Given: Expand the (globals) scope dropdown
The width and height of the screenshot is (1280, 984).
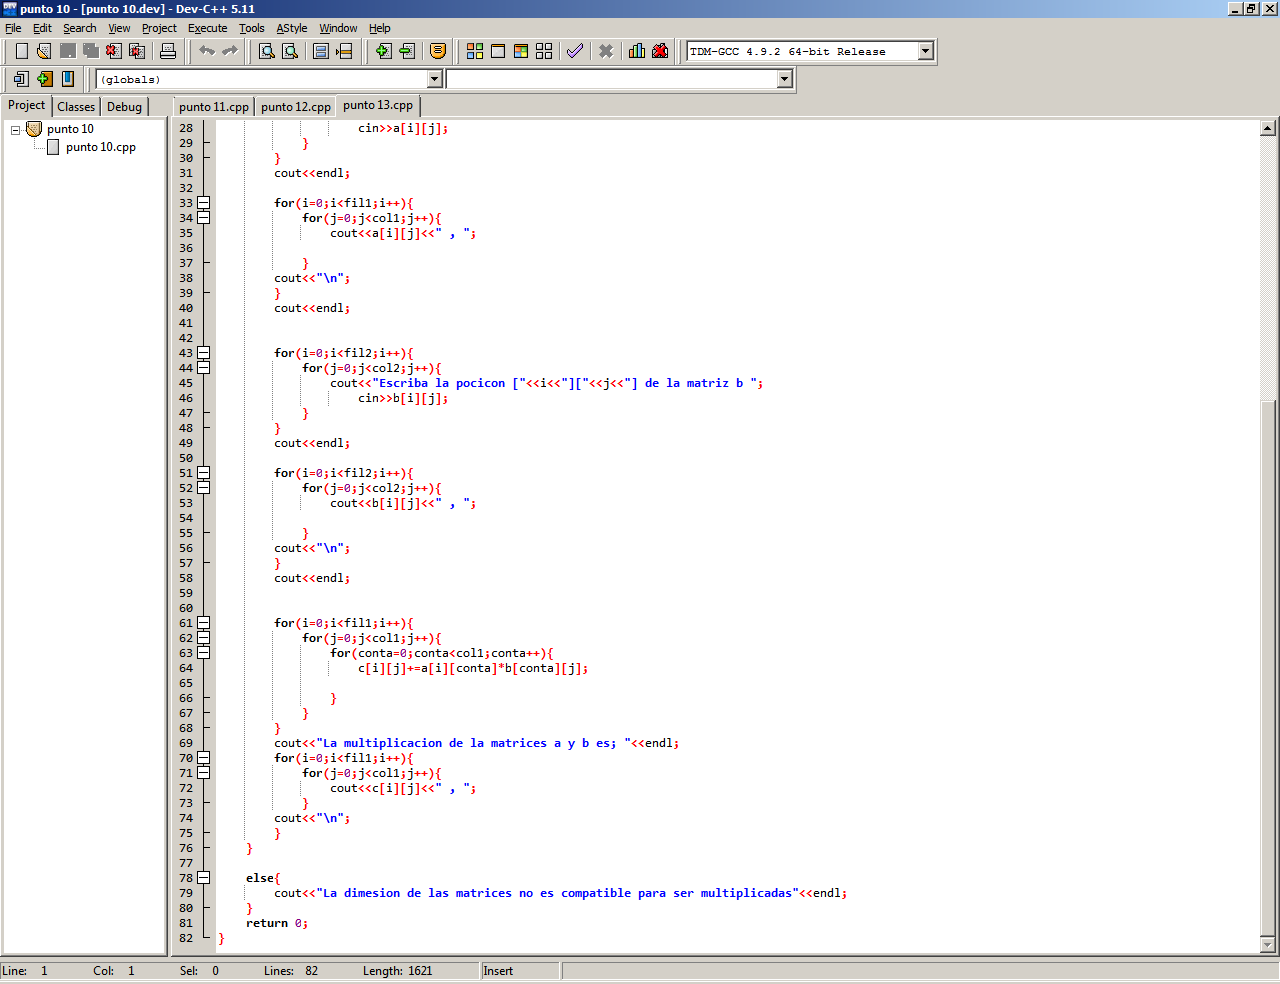Looking at the screenshot, I should 434,79.
